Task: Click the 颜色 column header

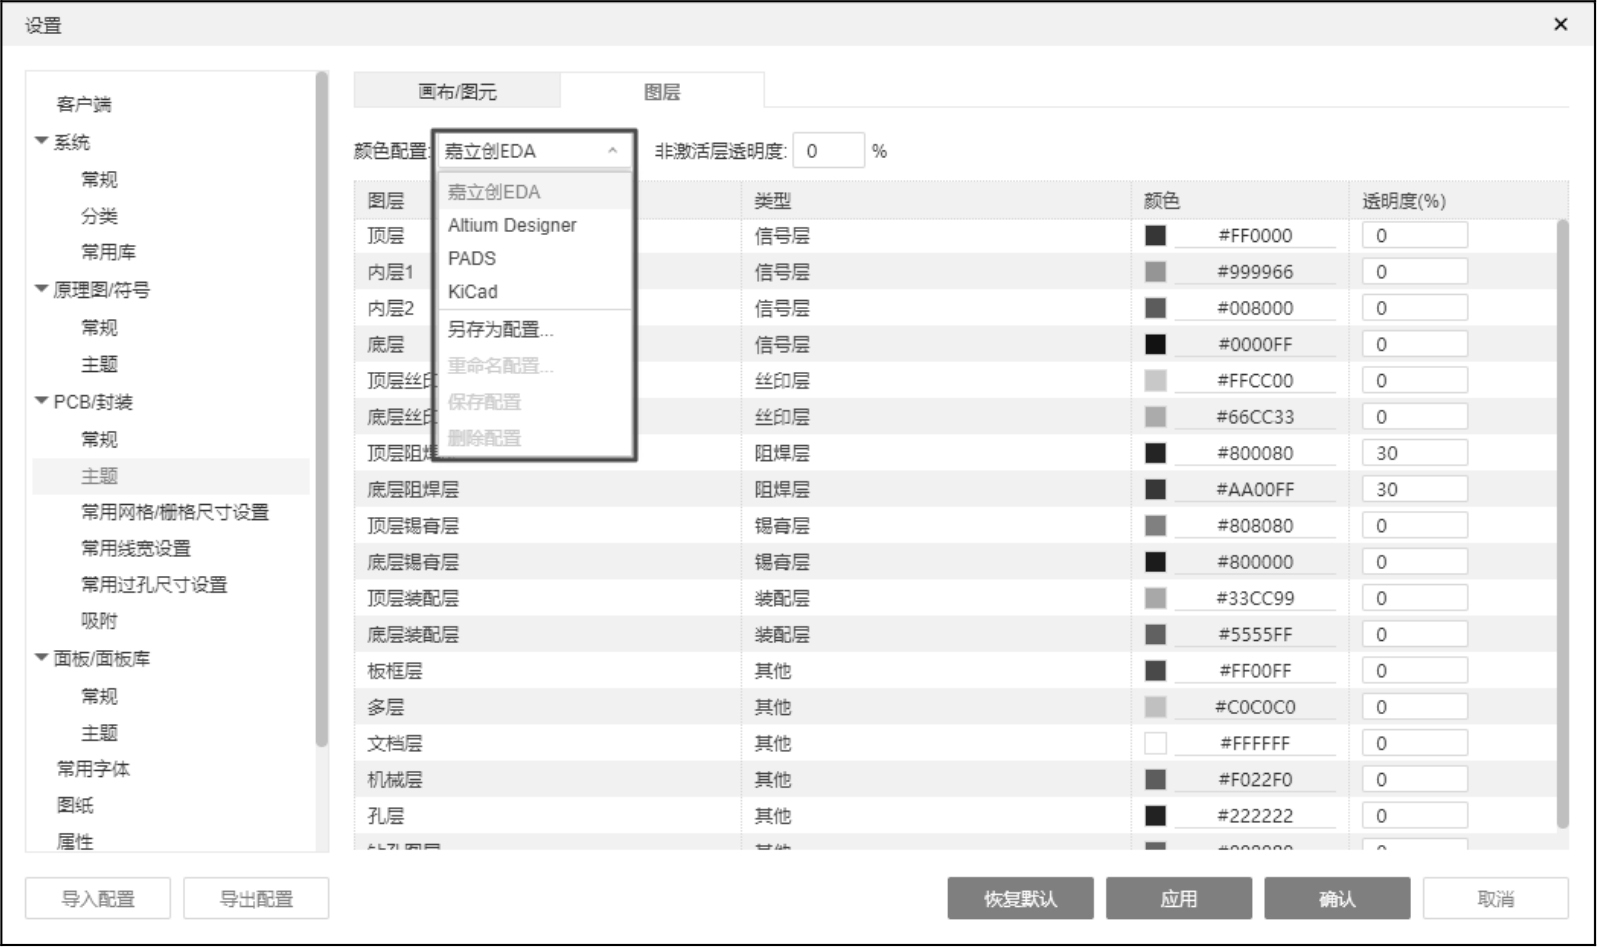Action: click(x=1162, y=201)
